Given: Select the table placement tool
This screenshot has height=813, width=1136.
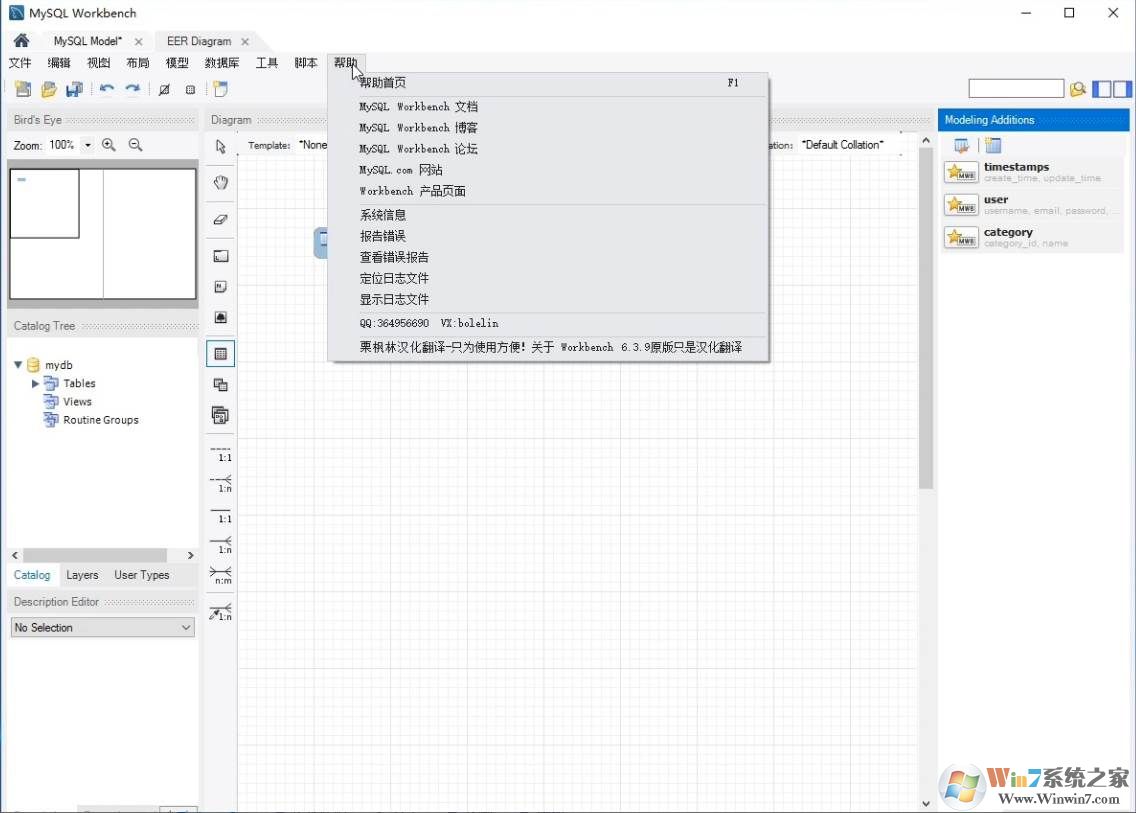Looking at the screenshot, I should (x=220, y=352).
